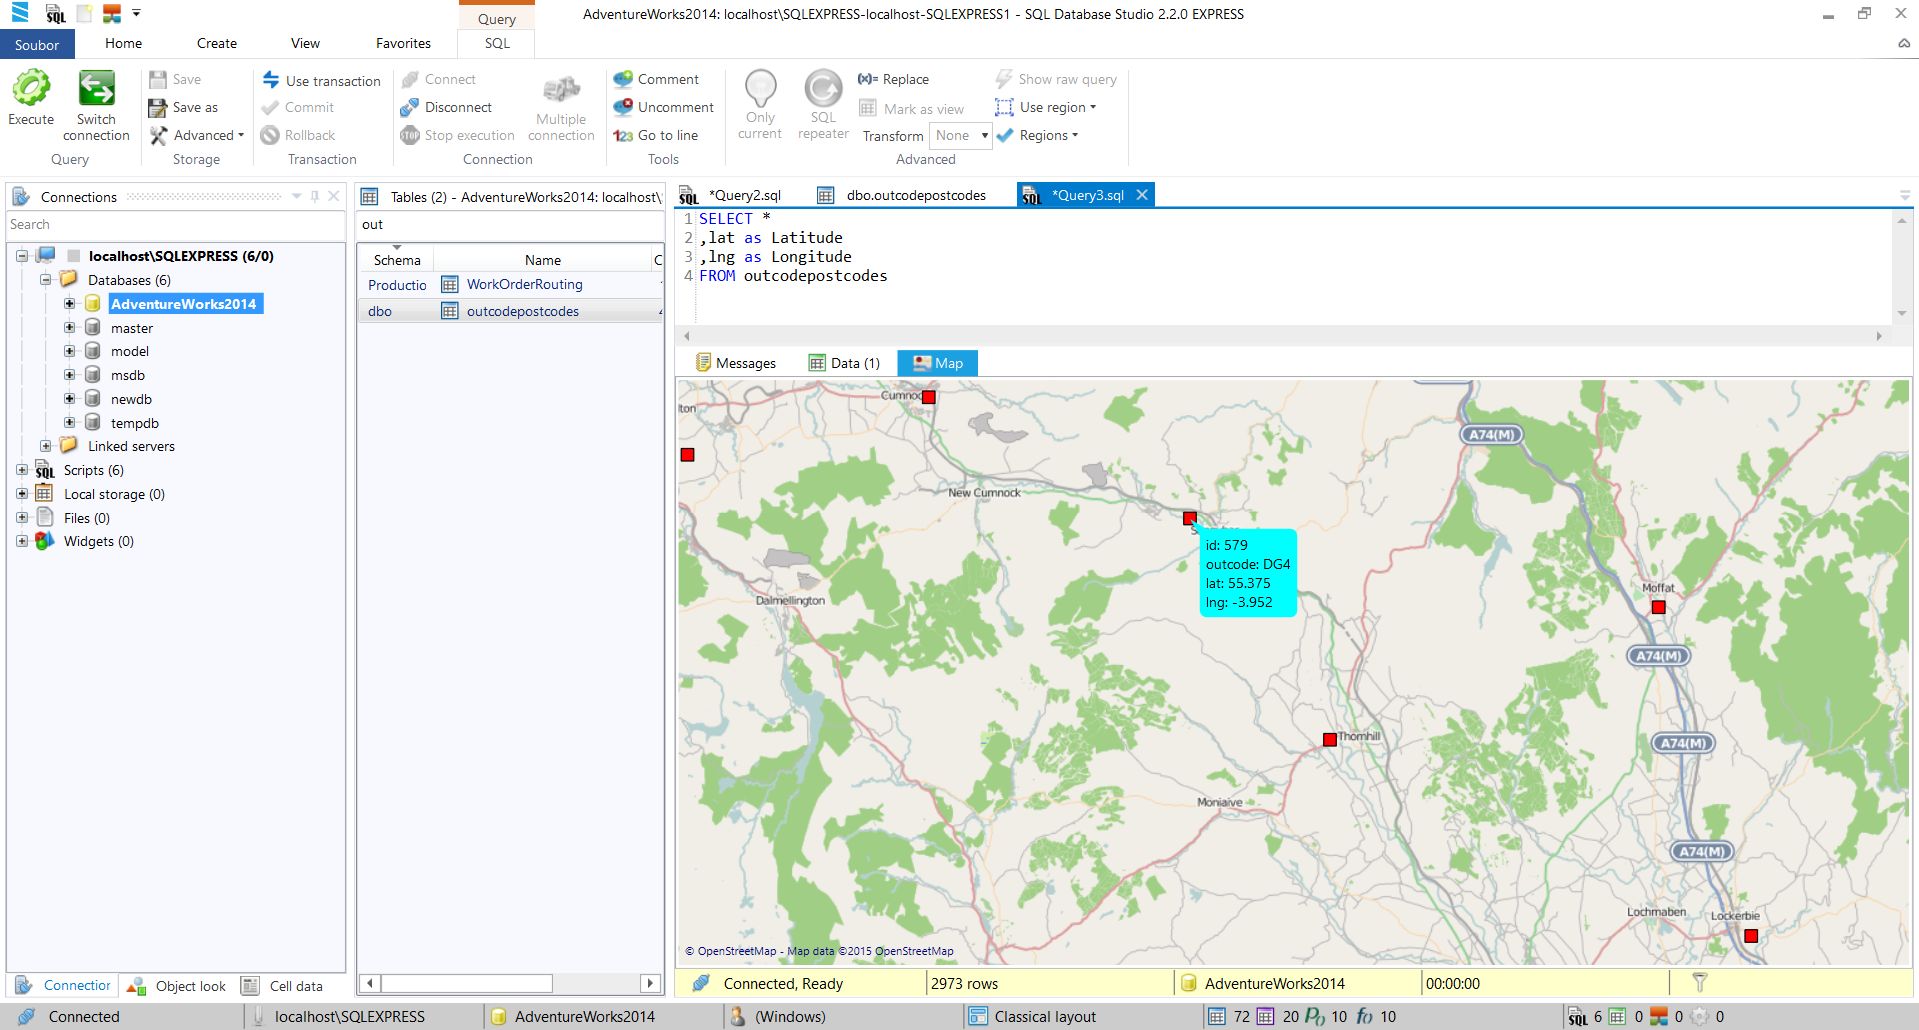Expand the master database node
Viewport: 1919px width, 1030px height.
pos(69,327)
